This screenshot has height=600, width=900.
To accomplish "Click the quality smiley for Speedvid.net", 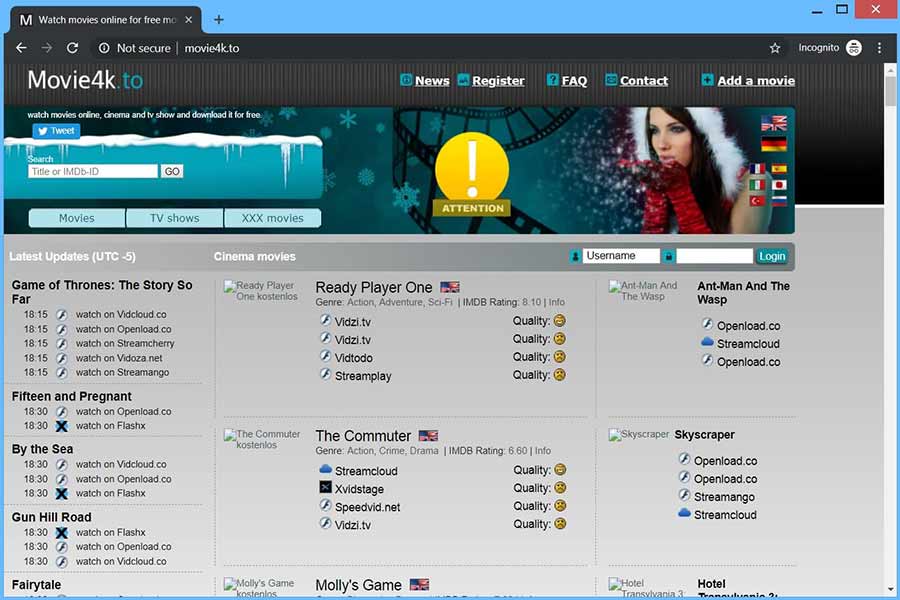I will click(x=560, y=506).
